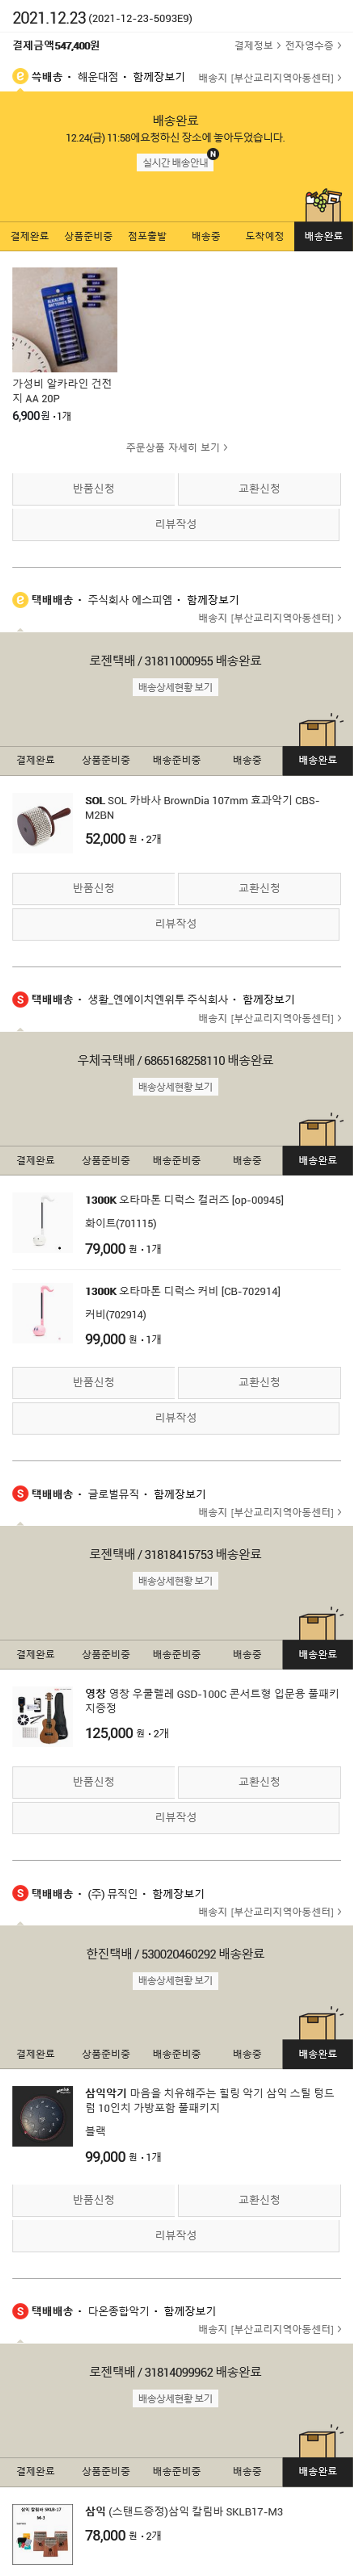353x2576 pixels.
Task: Click 함께장보기 next to 생활_엔에이치엔위투 주식회사
Action: click(x=268, y=999)
